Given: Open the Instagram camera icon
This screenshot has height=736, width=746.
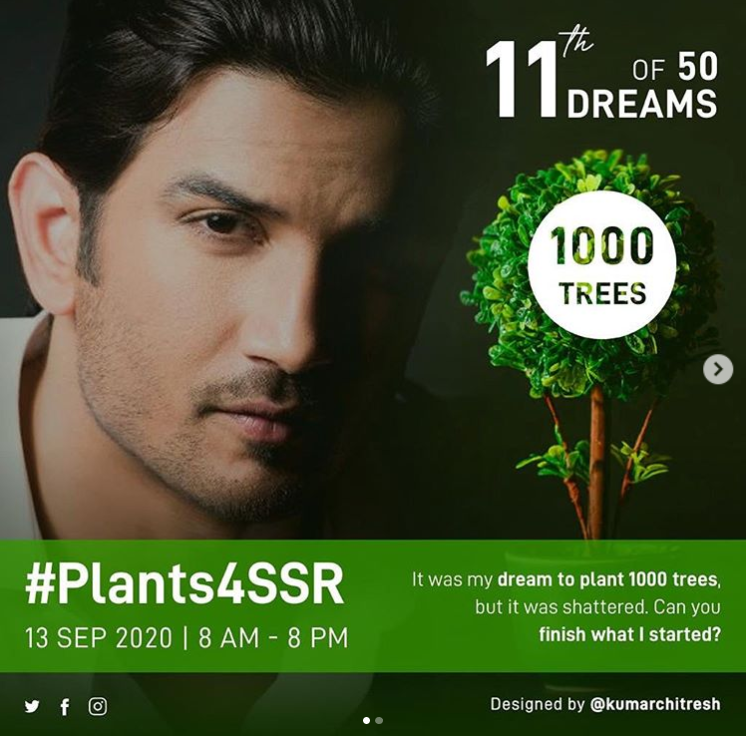Looking at the screenshot, I should pos(97,706).
